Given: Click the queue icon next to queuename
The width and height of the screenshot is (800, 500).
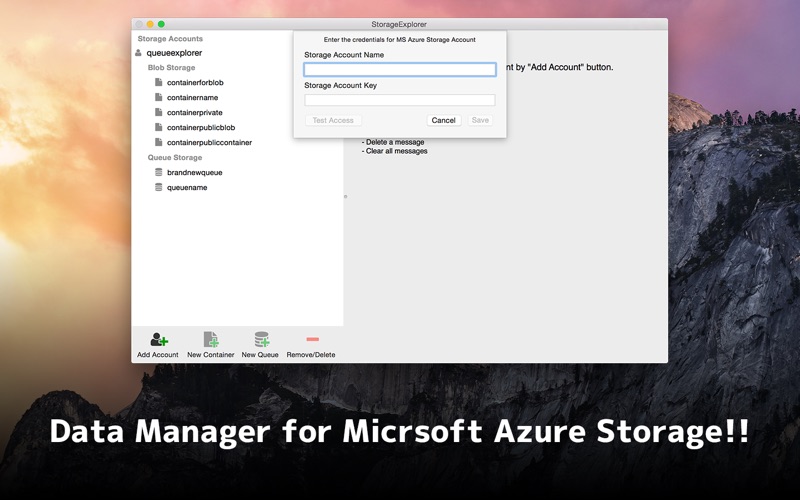Looking at the screenshot, I should click(x=159, y=187).
